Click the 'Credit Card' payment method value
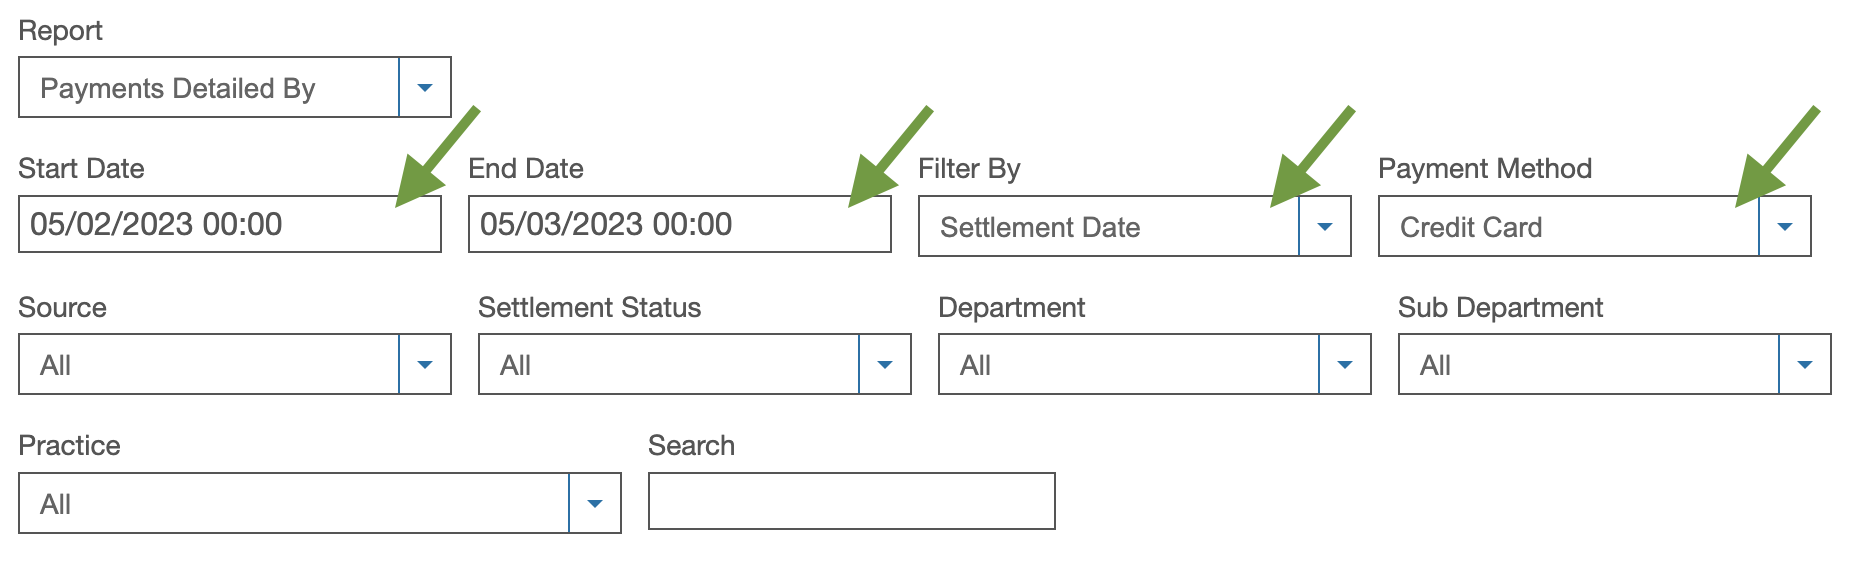The width and height of the screenshot is (1866, 566). 1471,228
